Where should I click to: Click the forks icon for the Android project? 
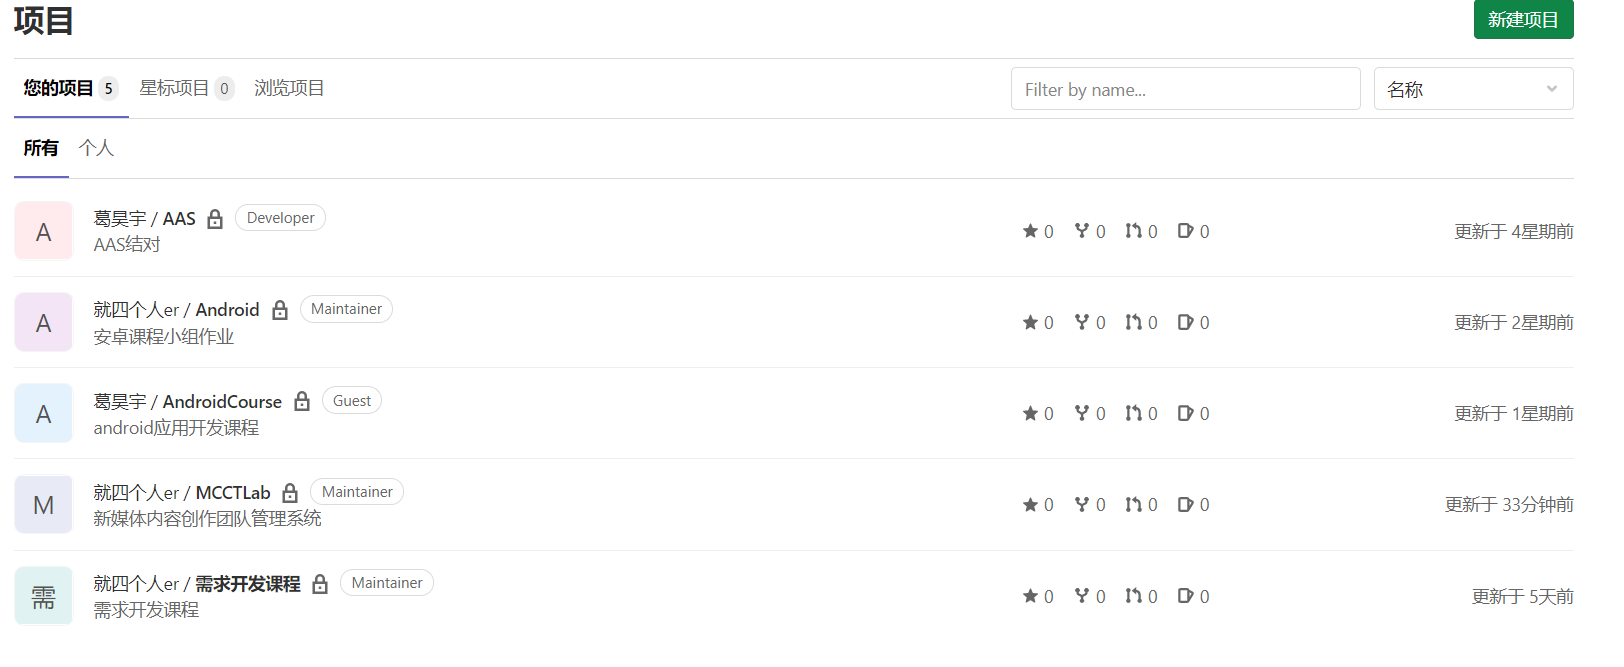pos(1082,322)
